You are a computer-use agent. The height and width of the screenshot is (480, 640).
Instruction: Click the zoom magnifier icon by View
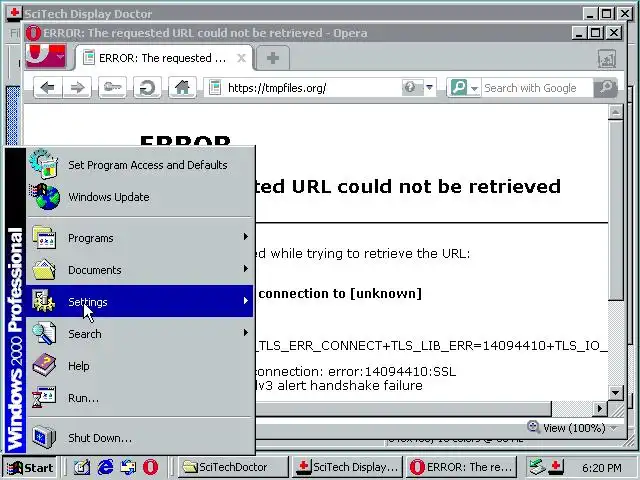(x=533, y=427)
